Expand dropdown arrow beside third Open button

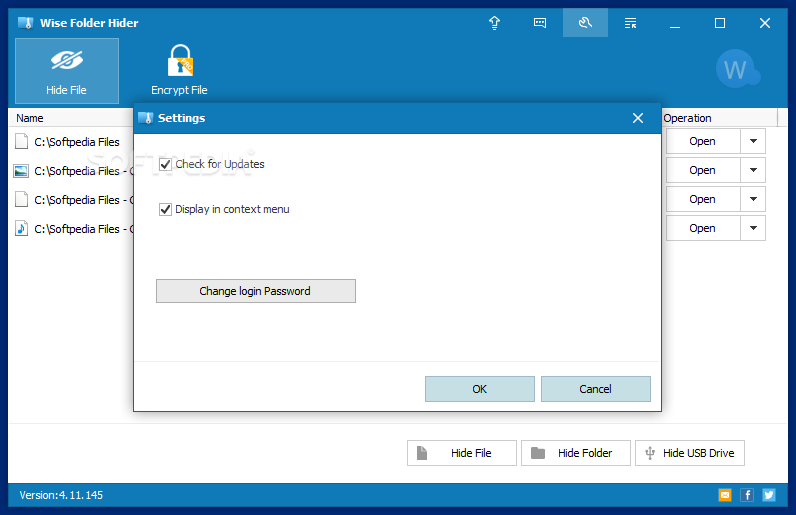tap(753, 199)
